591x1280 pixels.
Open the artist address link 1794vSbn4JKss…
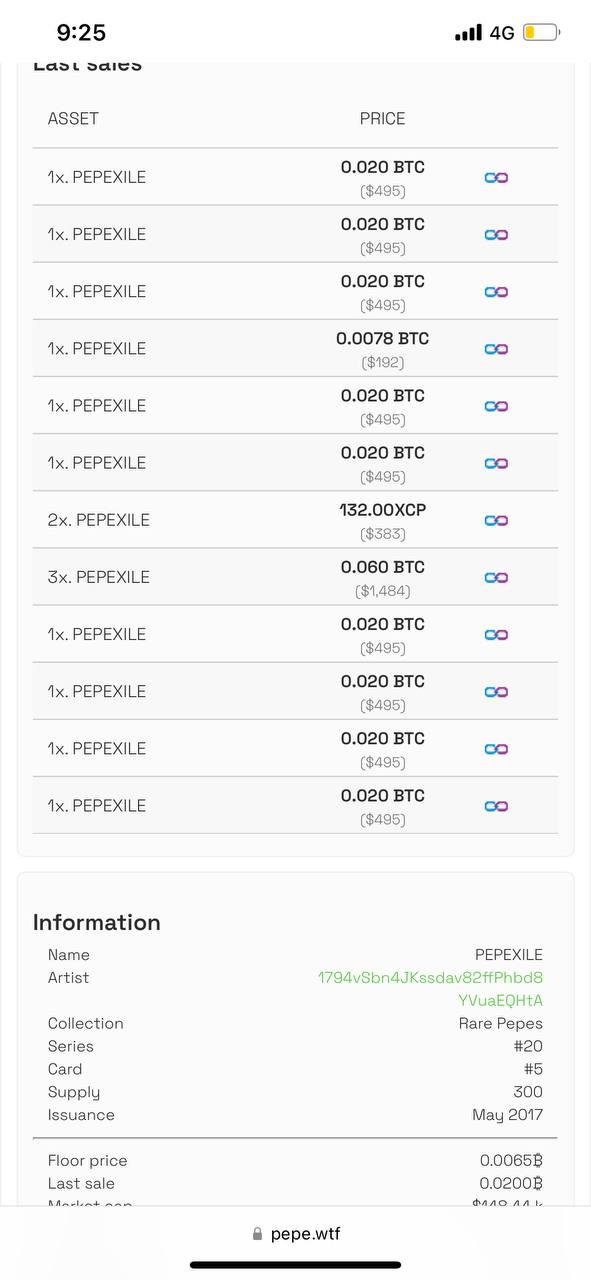431,989
